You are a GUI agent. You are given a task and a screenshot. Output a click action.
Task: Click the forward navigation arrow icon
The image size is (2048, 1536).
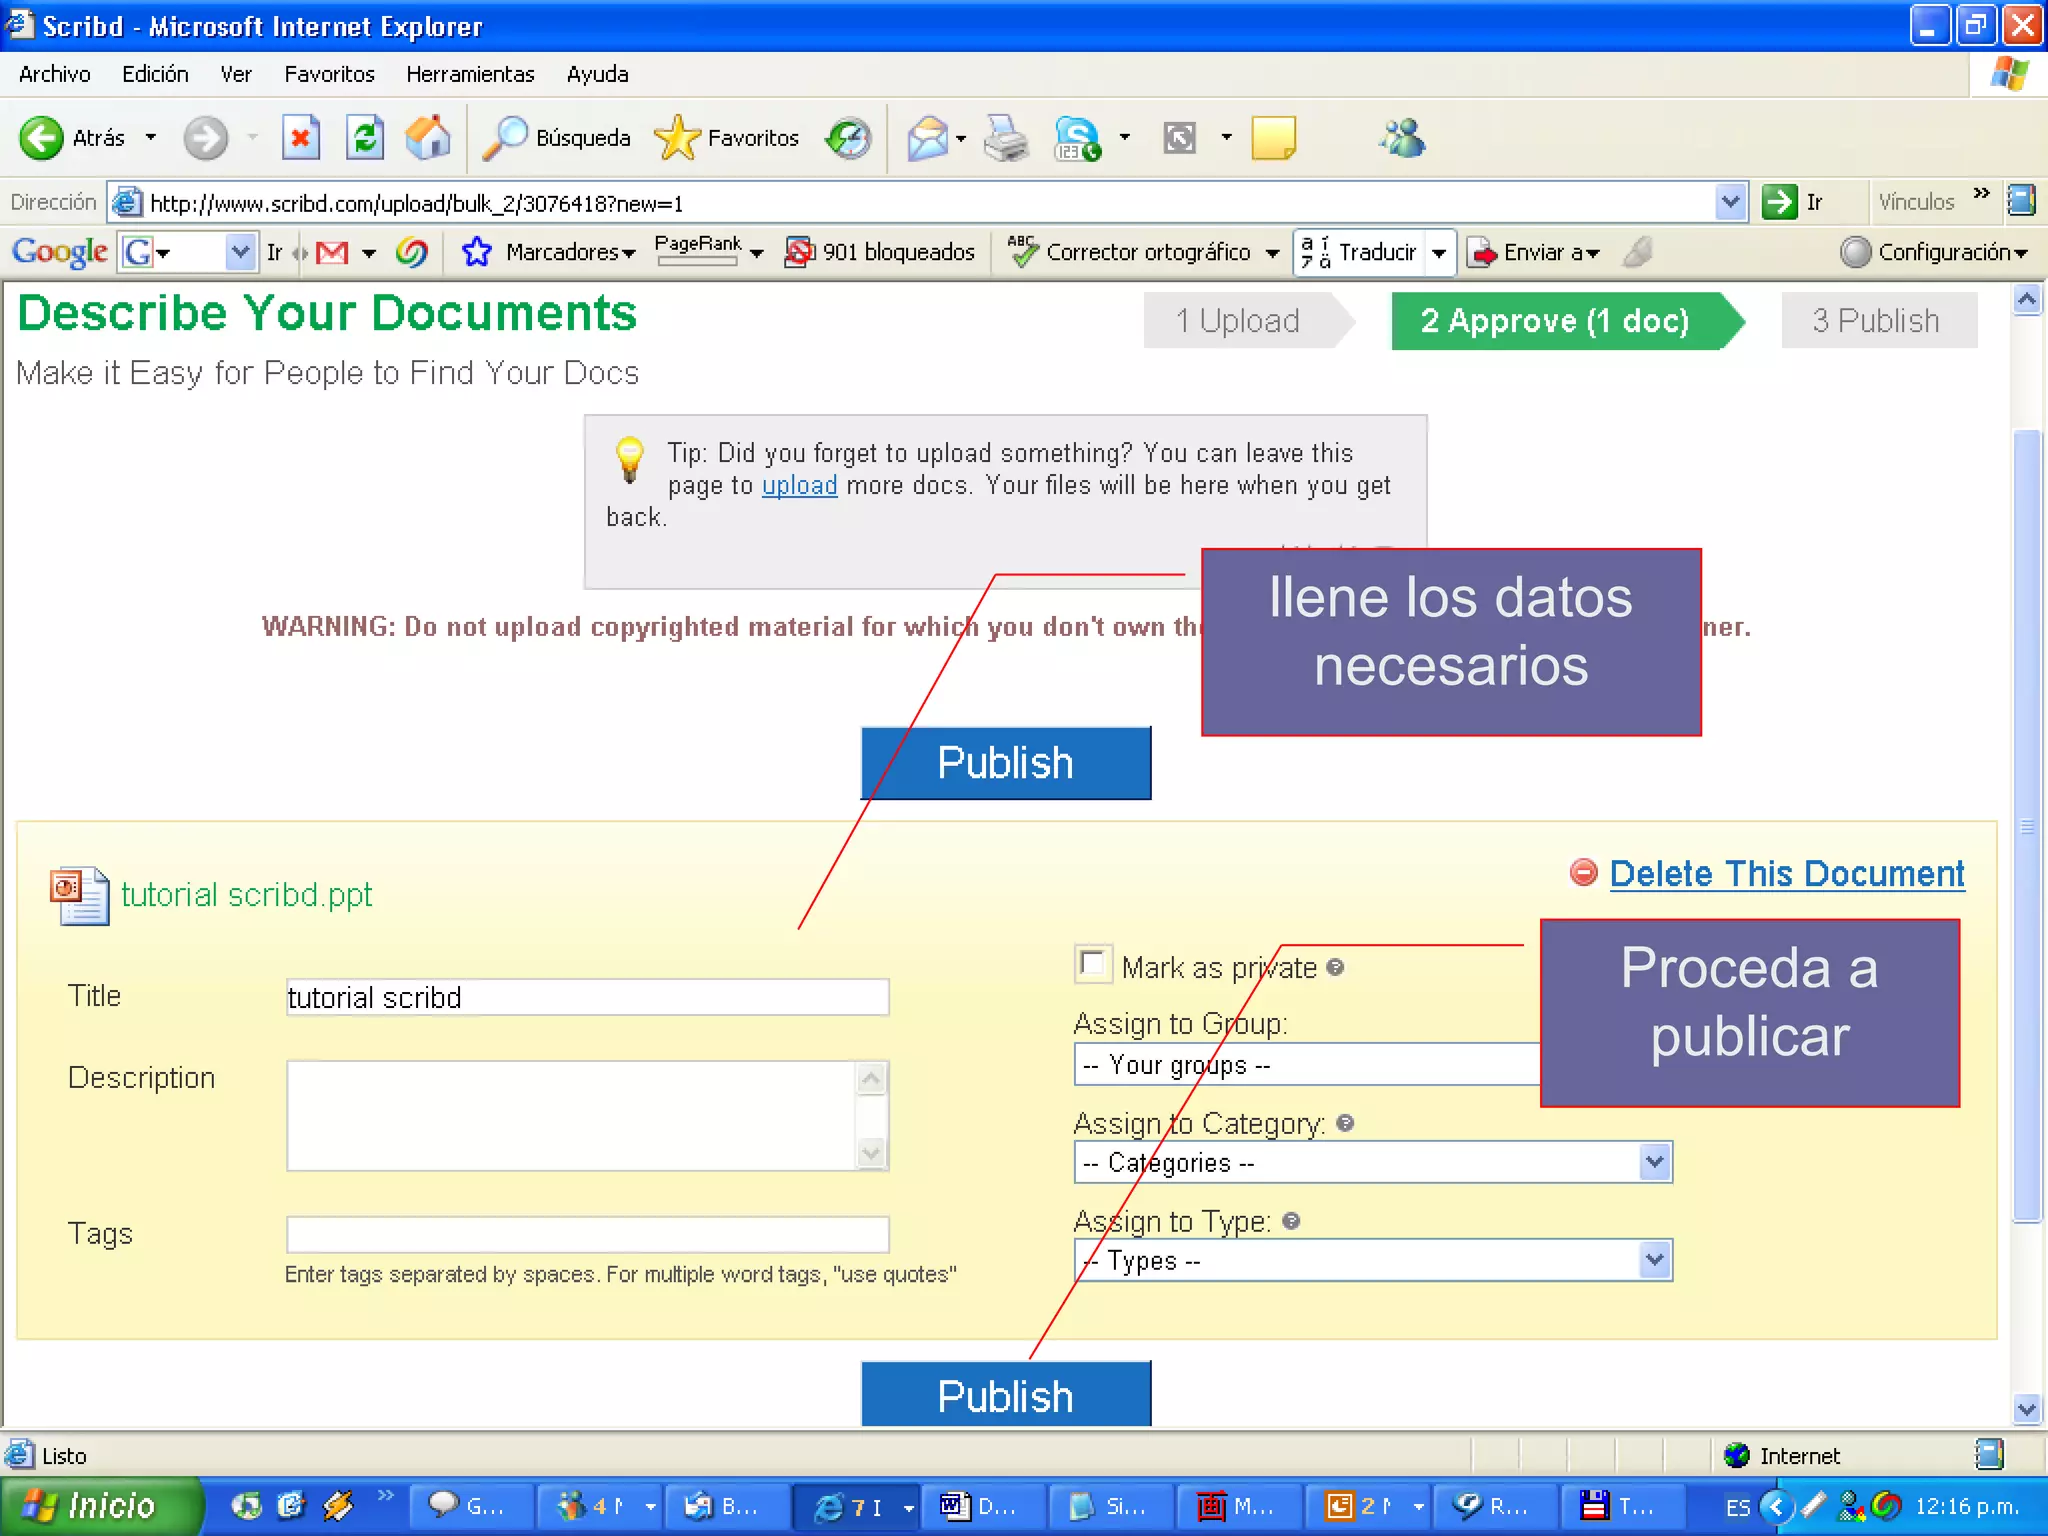point(206,138)
